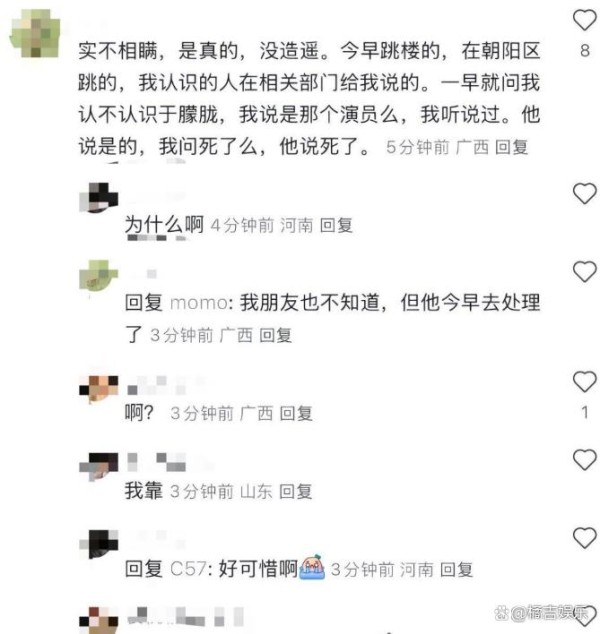
Task: Open avatar of 啊？ commenter
Action: (x=99, y=389)
